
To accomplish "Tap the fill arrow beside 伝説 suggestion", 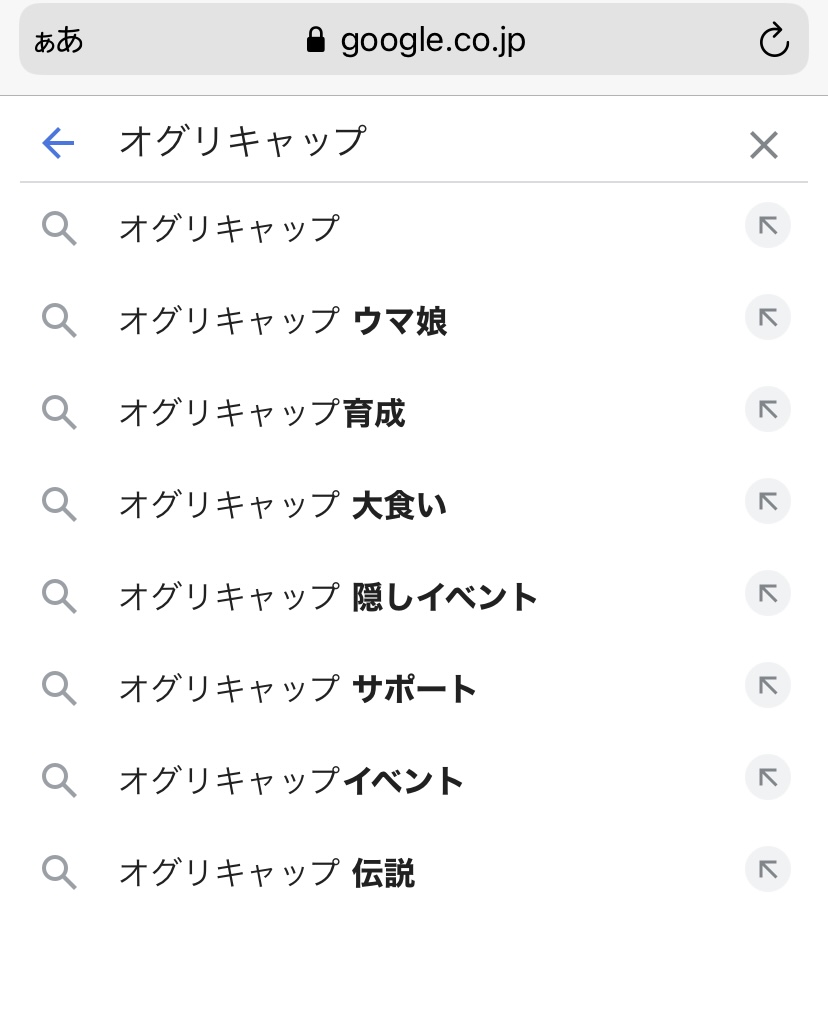I will pyautogui.click(x=767, y=870).
